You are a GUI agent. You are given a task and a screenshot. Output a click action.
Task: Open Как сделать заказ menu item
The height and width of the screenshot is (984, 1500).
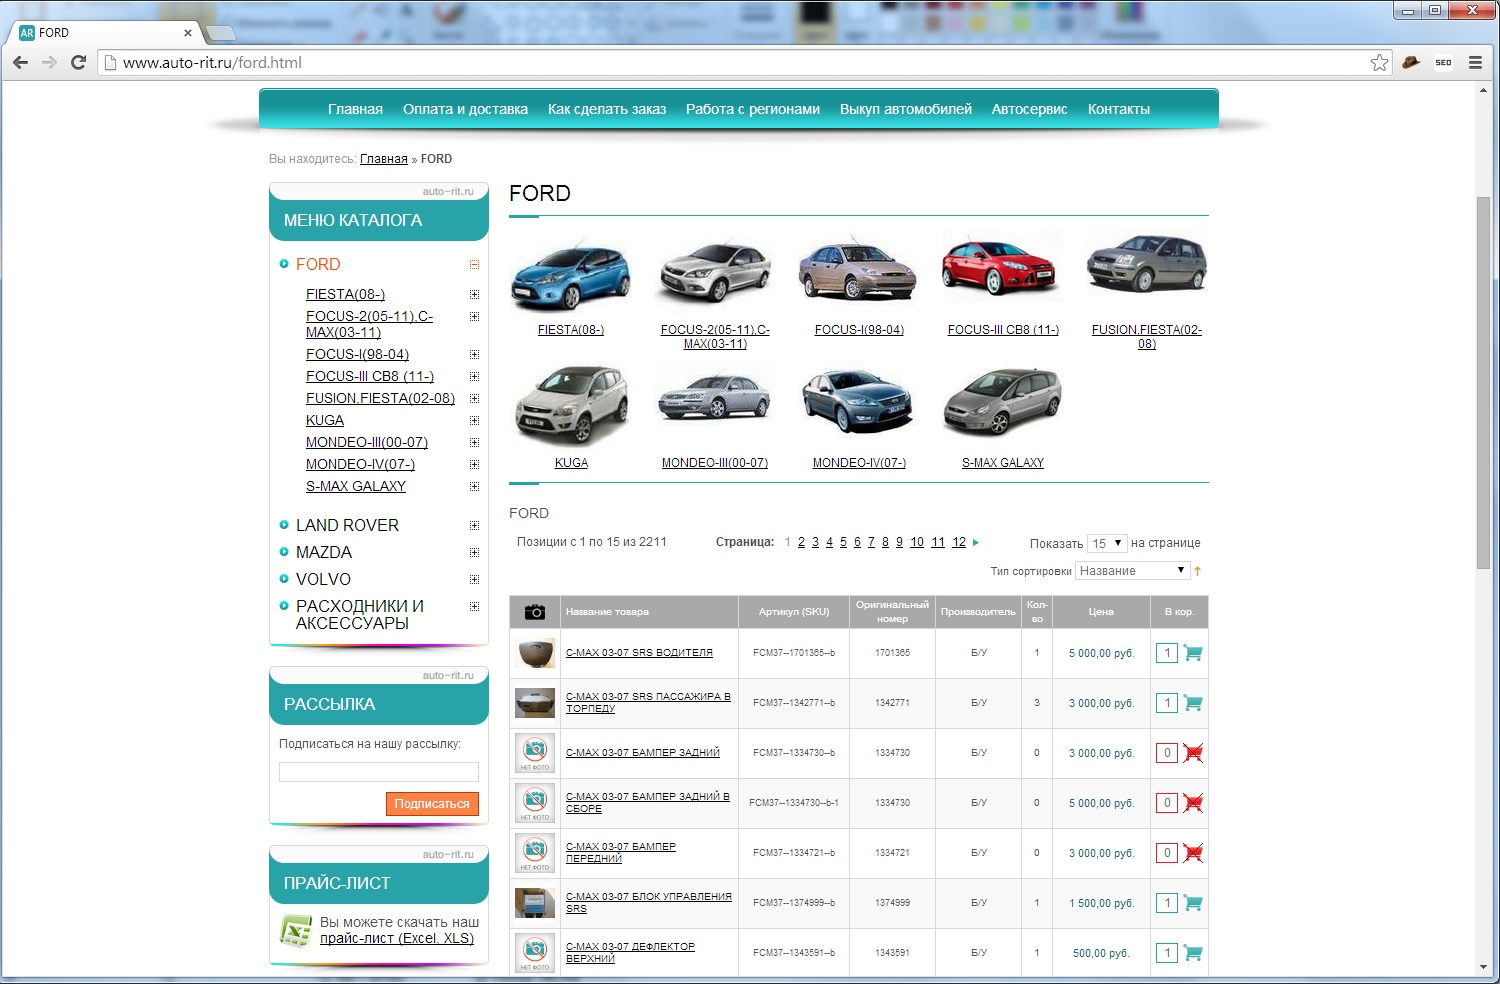[x=607, y=109]
